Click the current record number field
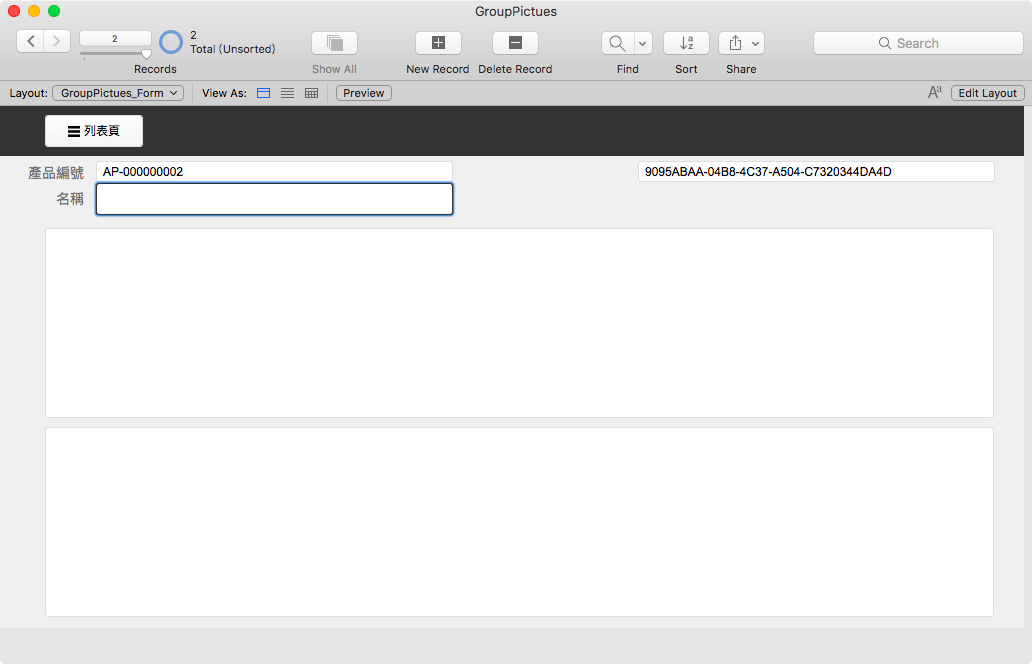Viewport: 1032px width, 664px height. point(115,39)
